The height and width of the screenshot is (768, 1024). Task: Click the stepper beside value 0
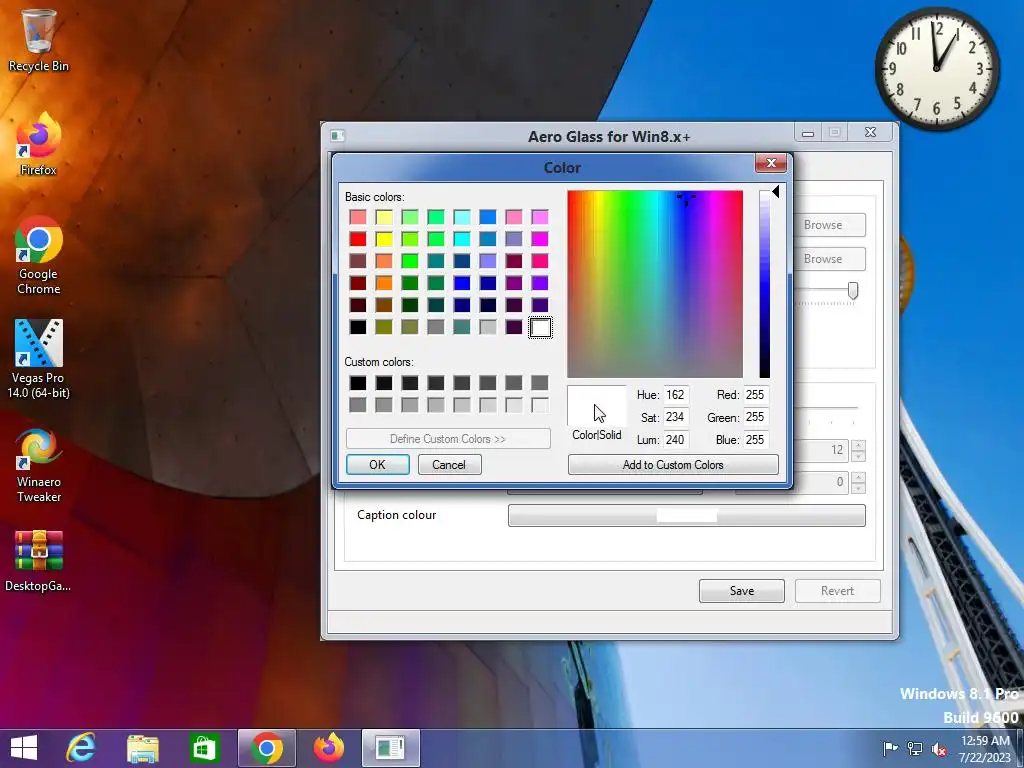pos(859,482)
